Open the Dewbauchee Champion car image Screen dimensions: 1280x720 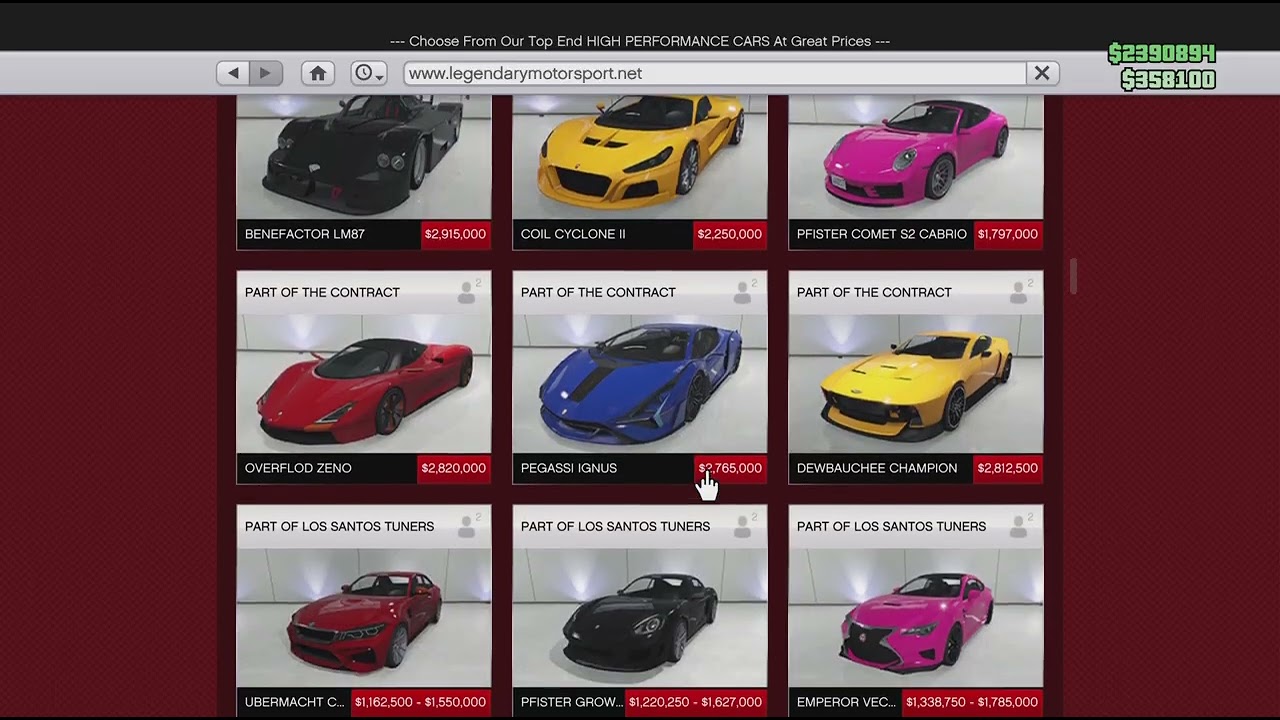point(916,384)
